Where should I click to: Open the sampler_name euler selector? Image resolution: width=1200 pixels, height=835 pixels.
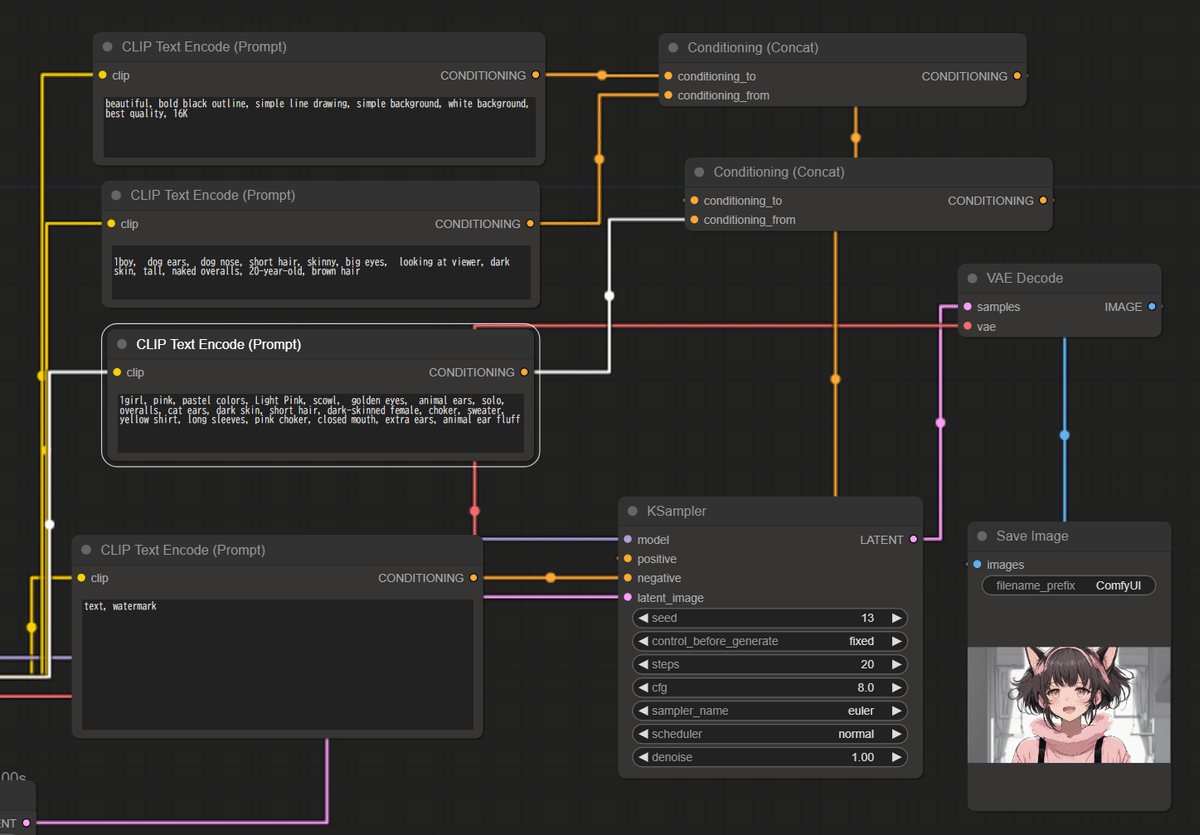tap(770, 711)
